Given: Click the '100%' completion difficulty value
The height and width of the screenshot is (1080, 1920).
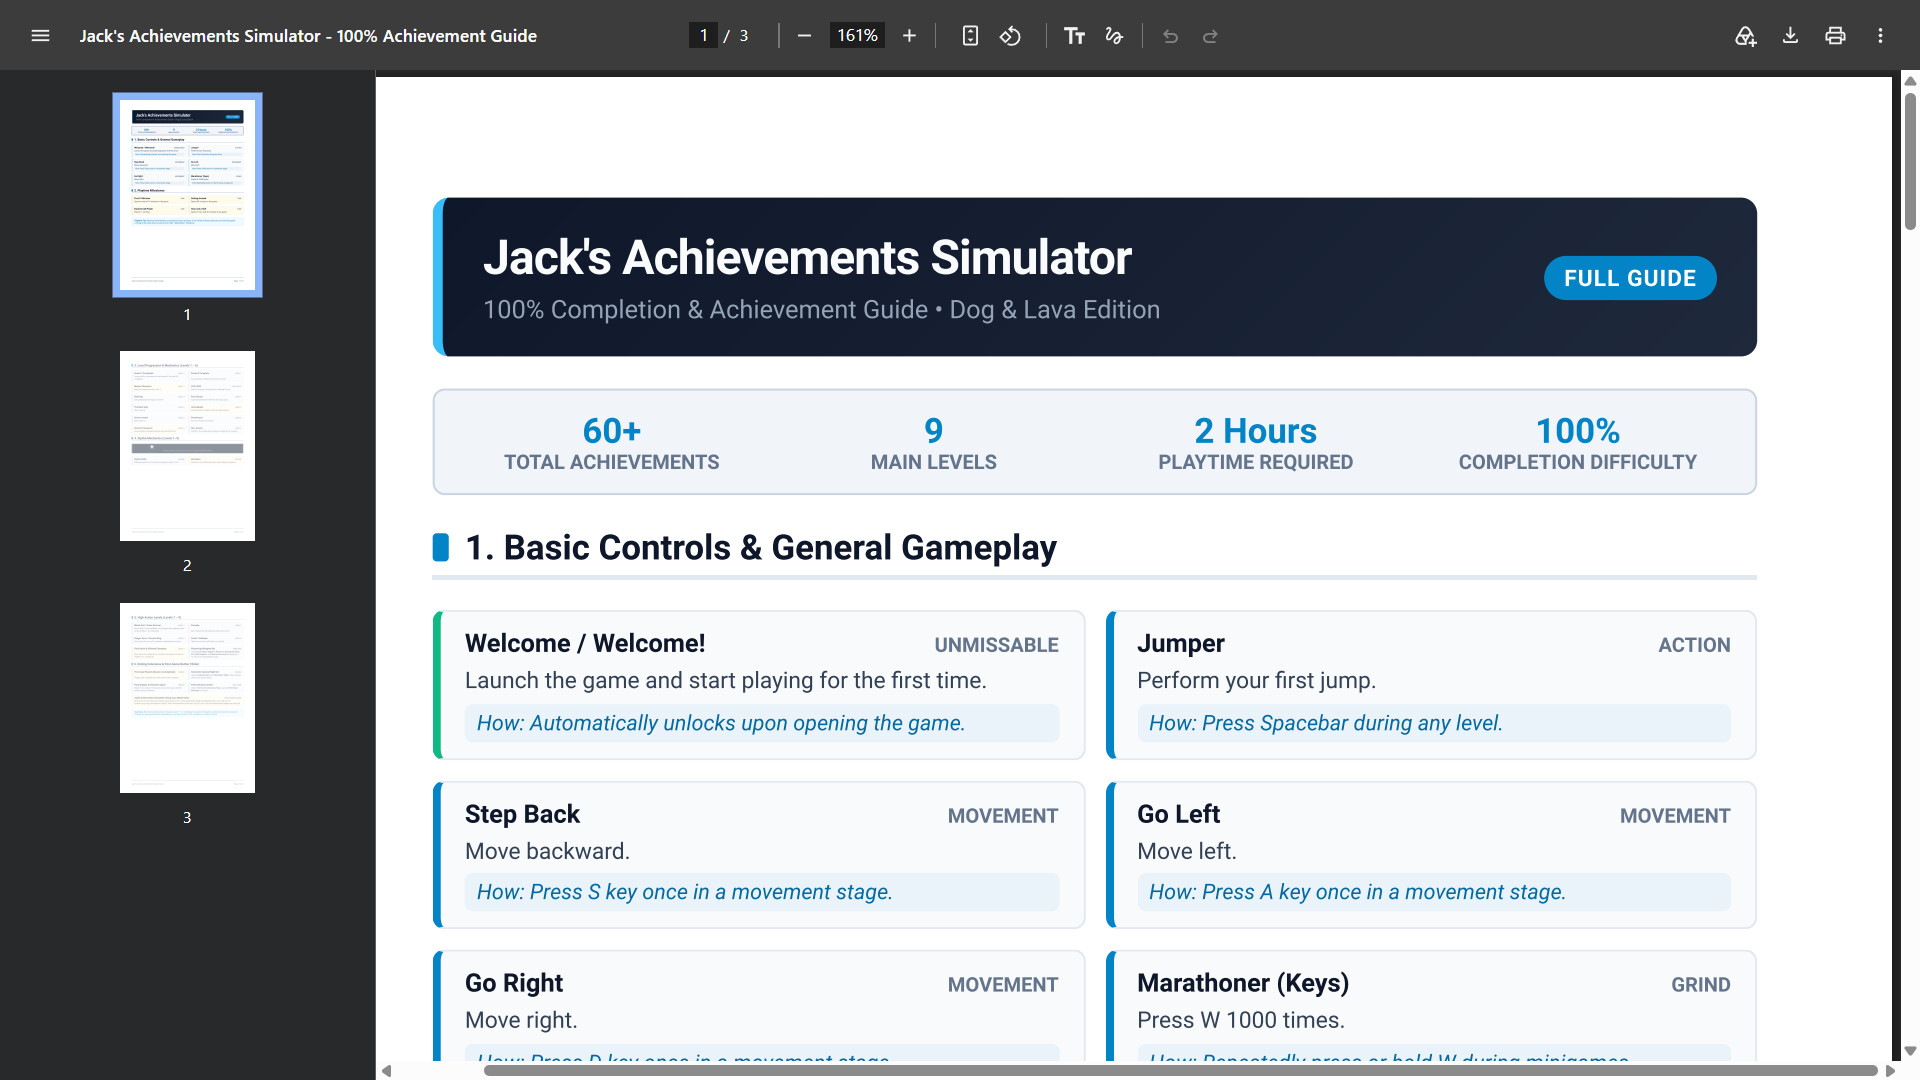Looking at the screenshot, I should click(x=1577, y=431).
